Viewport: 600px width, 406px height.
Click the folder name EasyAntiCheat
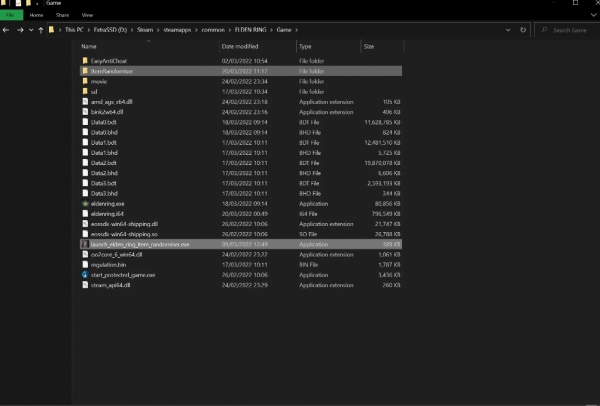[109, 61]
